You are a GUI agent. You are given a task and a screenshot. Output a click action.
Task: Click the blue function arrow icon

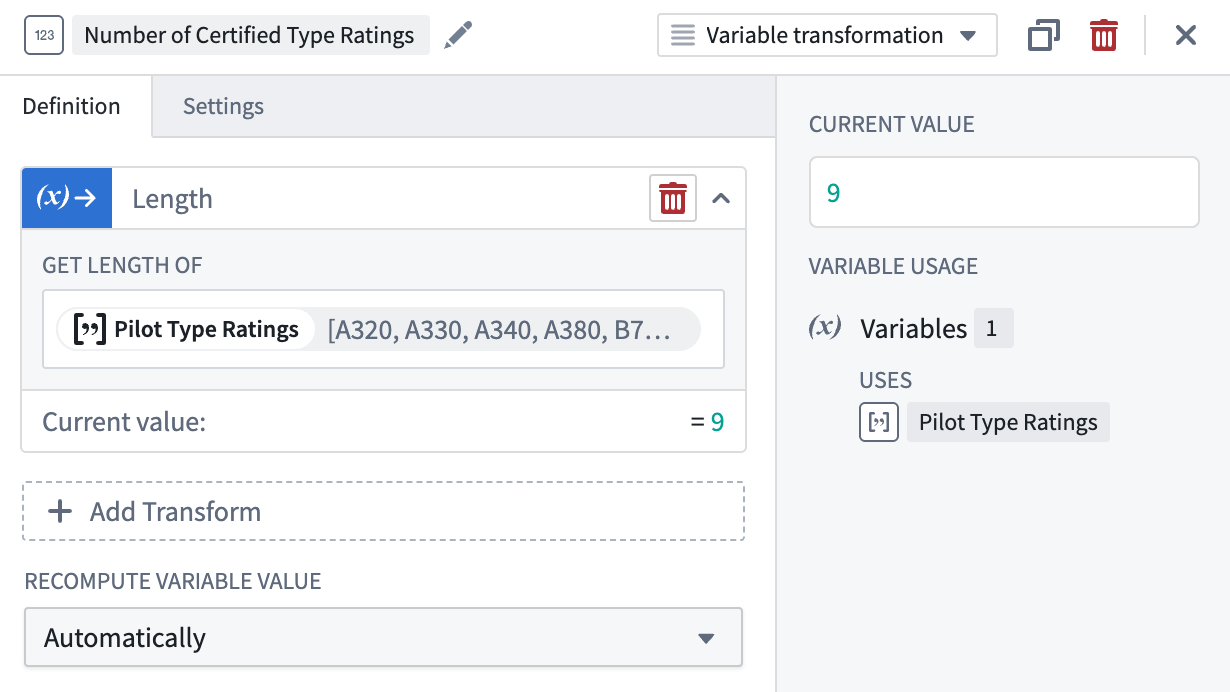click(x=67, y=198)
